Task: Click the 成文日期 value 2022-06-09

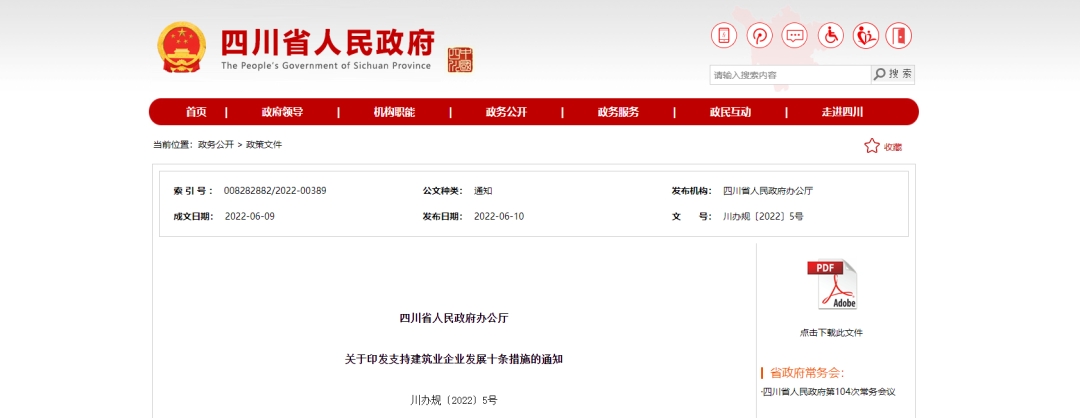Action: coord(250,216)
